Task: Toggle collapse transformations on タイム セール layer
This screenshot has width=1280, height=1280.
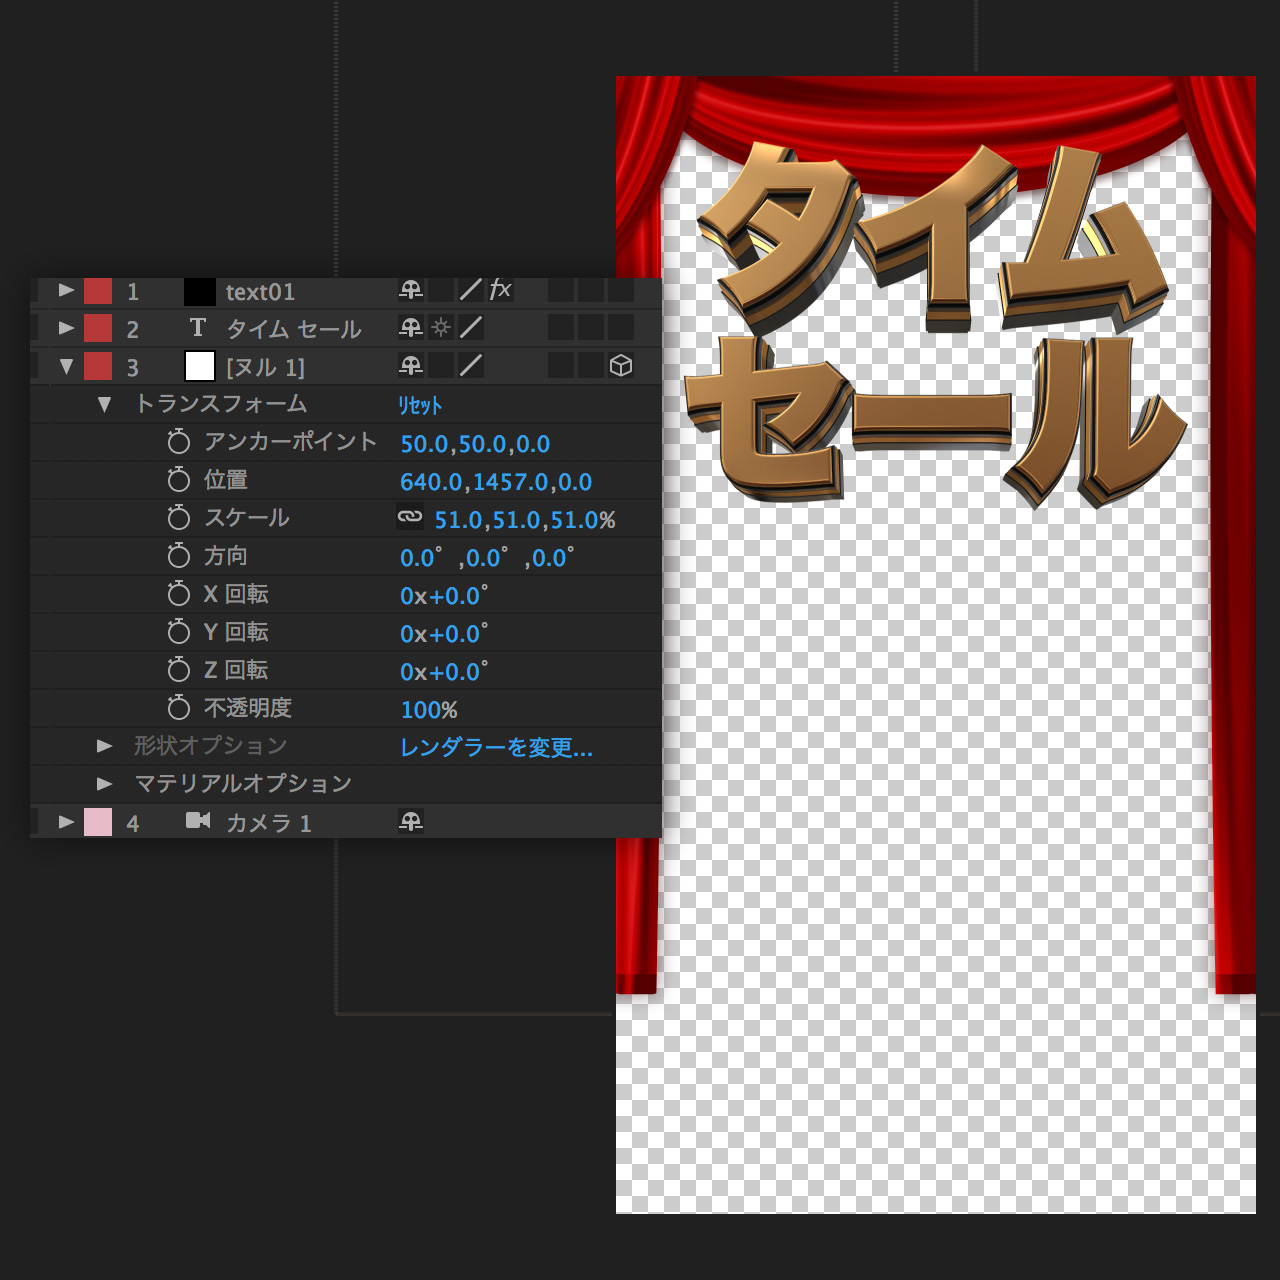Action: point(441,328)
